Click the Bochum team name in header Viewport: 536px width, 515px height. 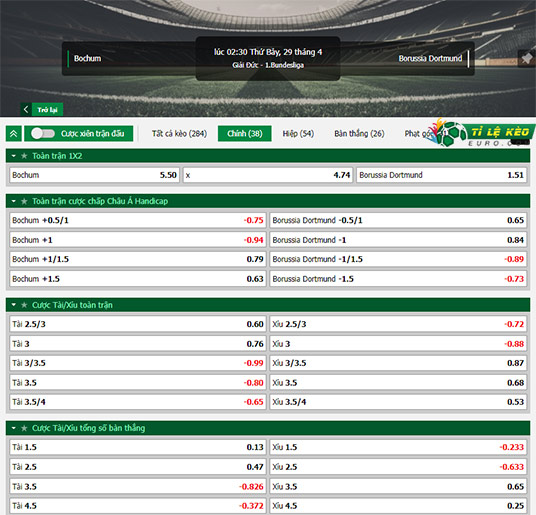88,58
